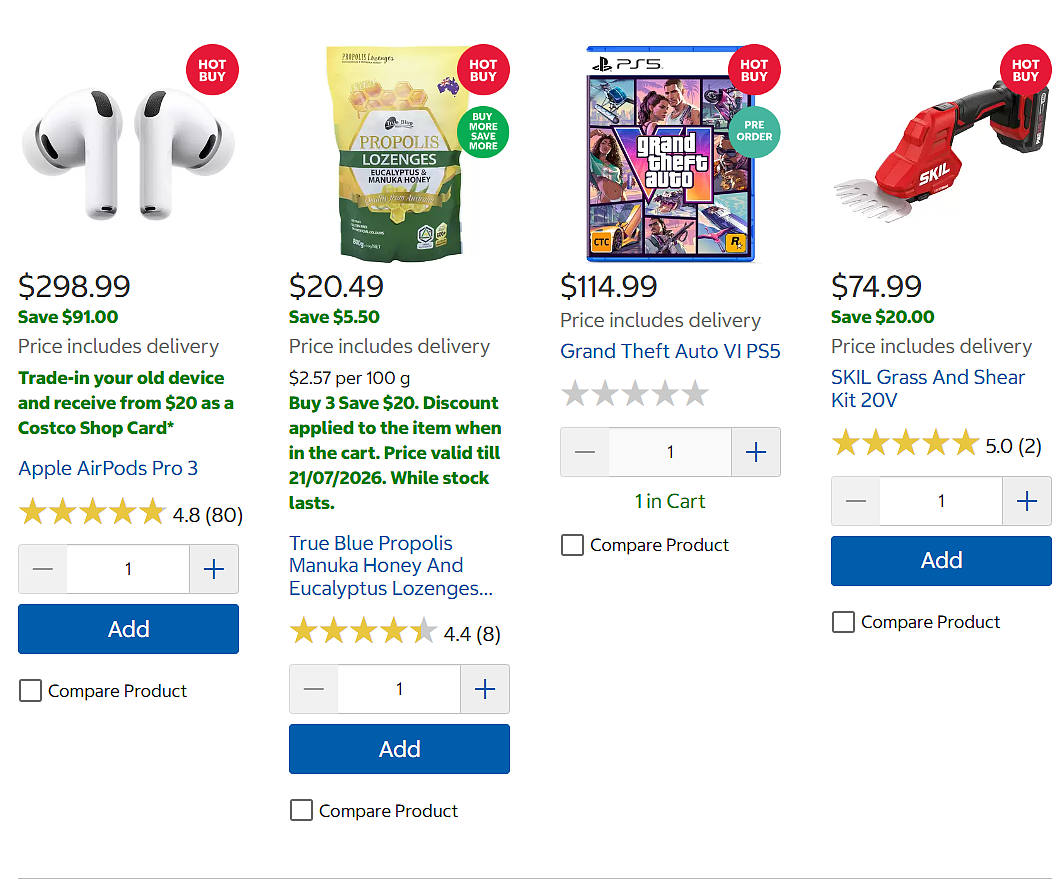
Task: Increase SKIL Shear Kit quantity with plus
Action: [x=1027, y=501]
